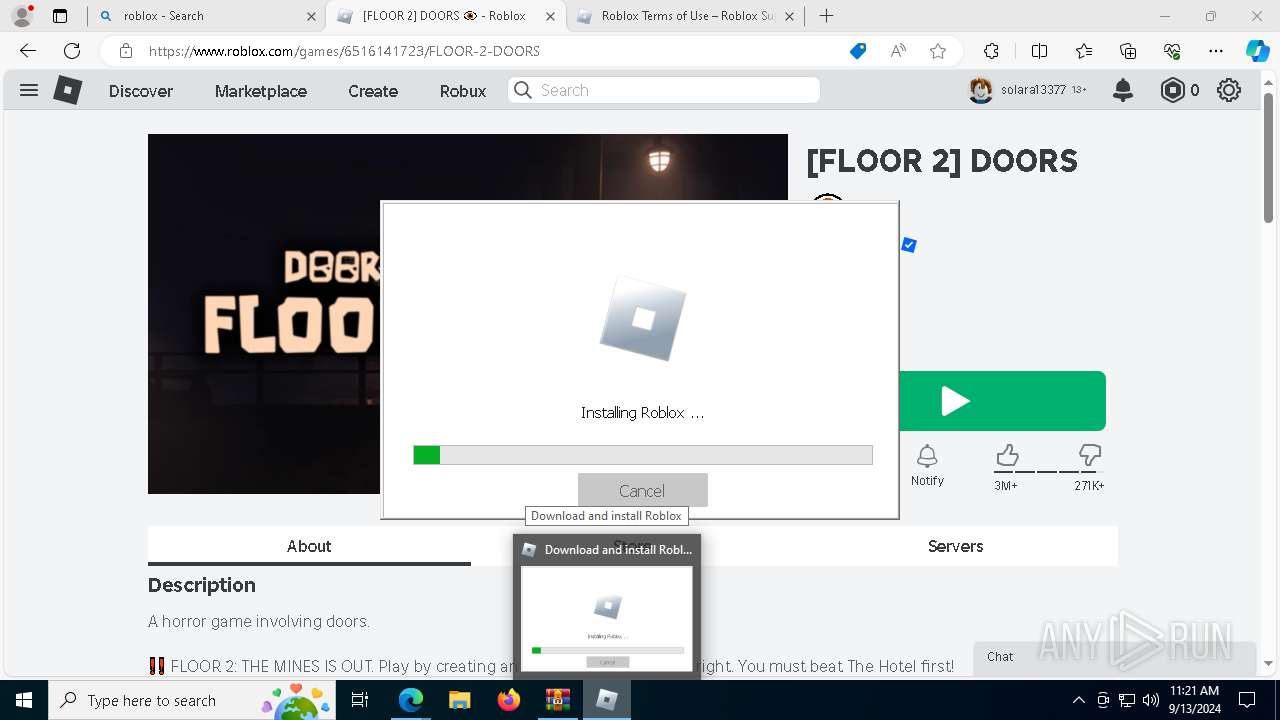Viewport: 1280px width, 720px height.
Task: Open the Roblox hamburger navigation menu
Action: pos(29,90)
